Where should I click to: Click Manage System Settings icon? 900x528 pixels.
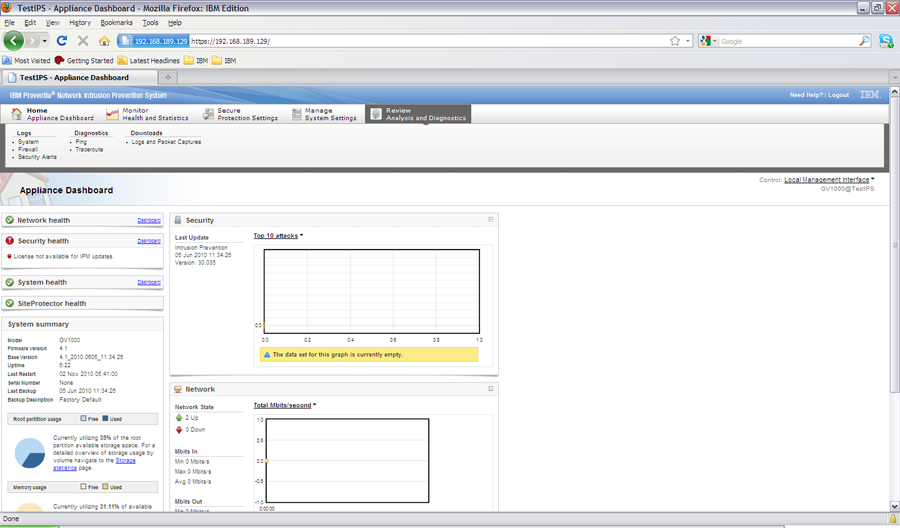point(296,114)
